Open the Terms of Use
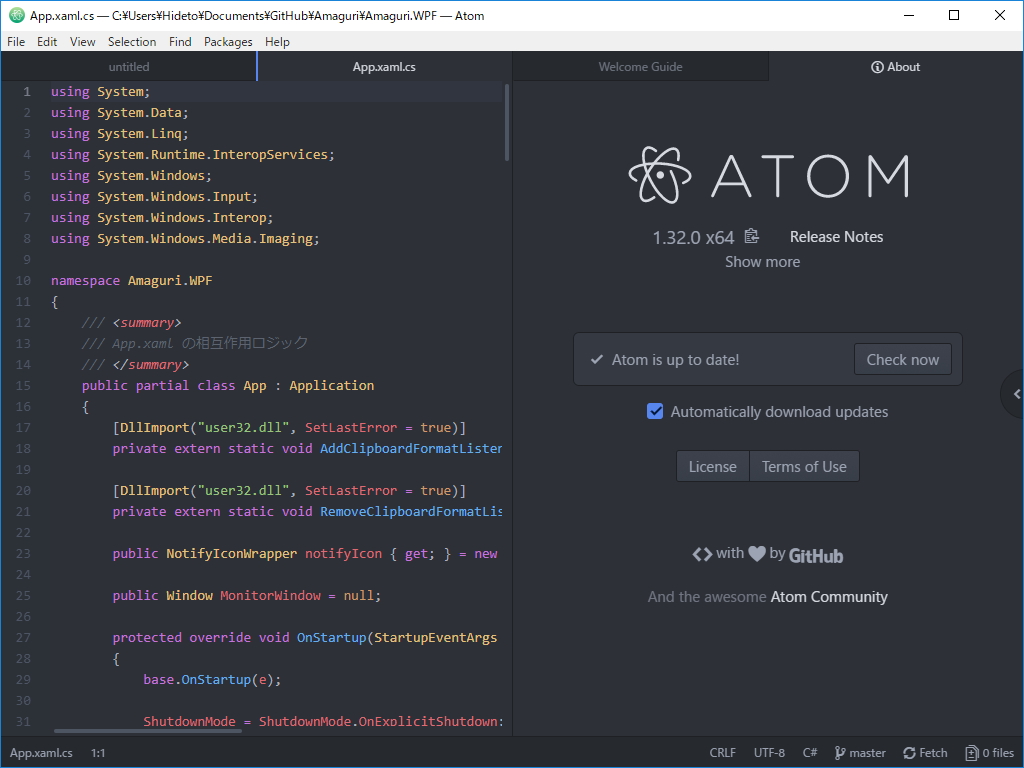Image resolution: width=1024 pixels, height=768 pixels. coord(803,465)
